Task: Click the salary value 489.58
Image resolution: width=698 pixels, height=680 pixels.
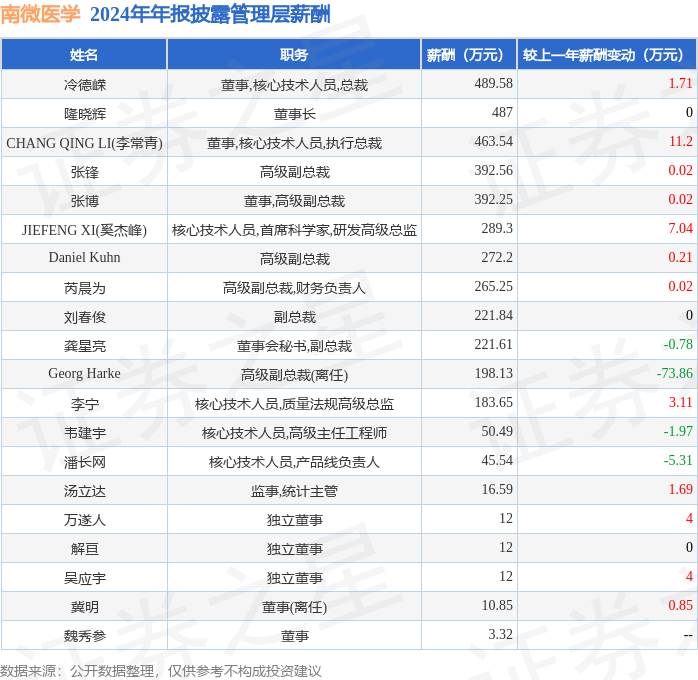Action: click(x=493, y=83)
